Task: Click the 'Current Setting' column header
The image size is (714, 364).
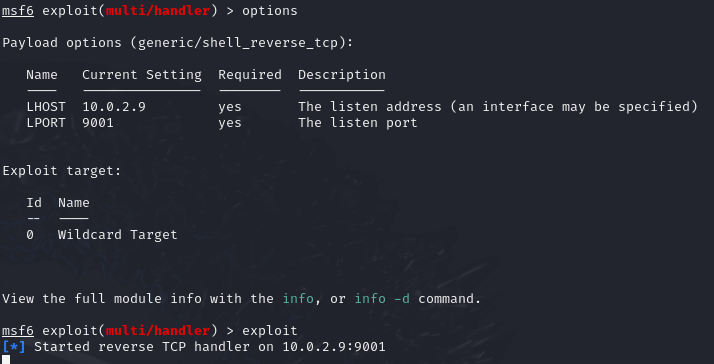Action: pos(142,75)
